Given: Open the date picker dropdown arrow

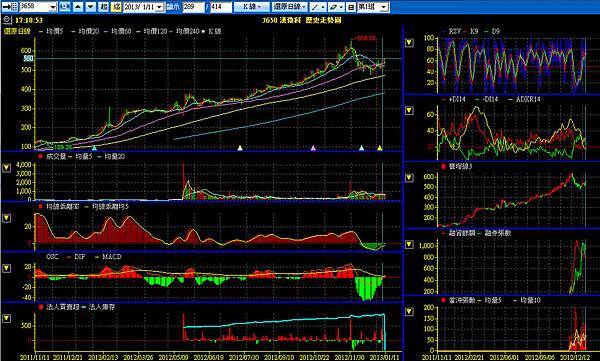Looking at the screenshot, I should pos(160,7).
